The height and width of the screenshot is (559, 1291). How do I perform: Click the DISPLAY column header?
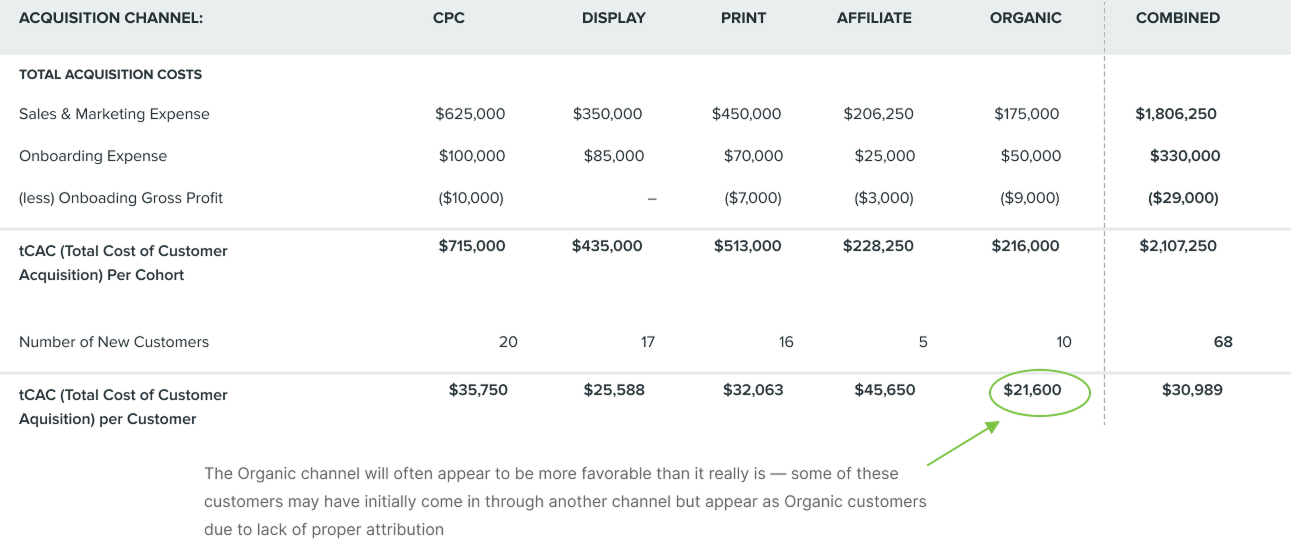[613, 18]
